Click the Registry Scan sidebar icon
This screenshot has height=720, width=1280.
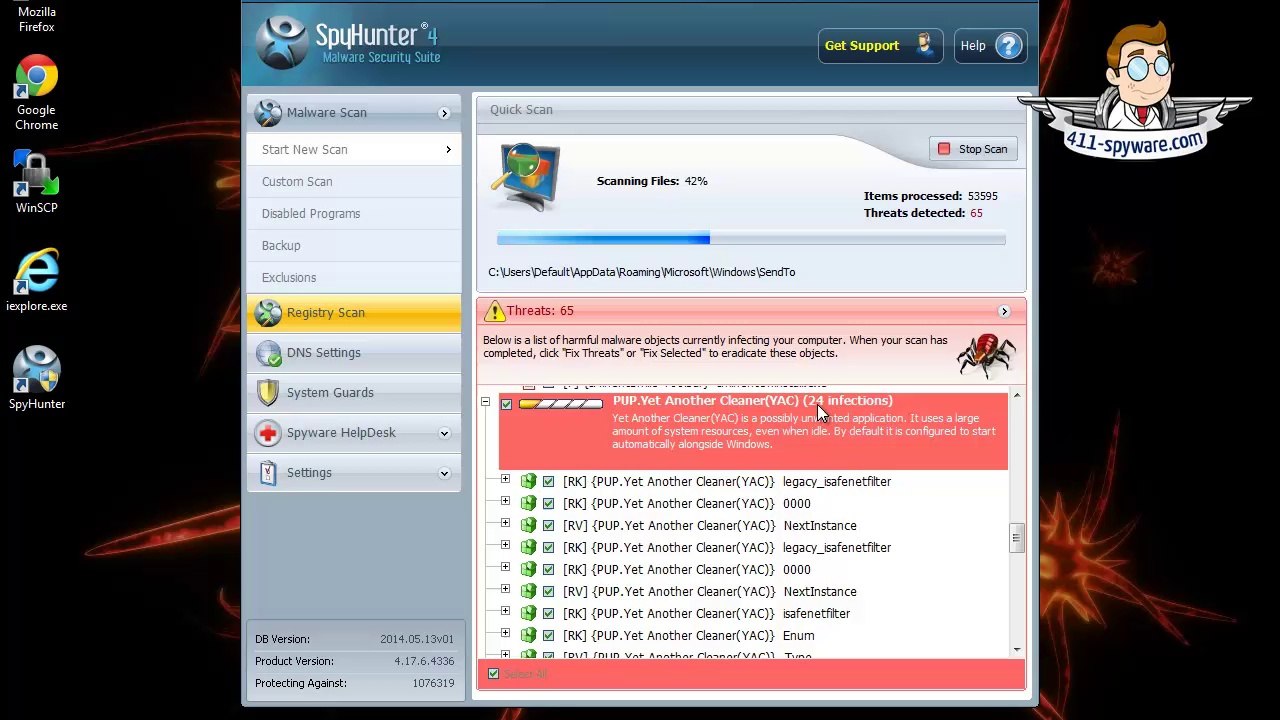(x=268, y=313)
